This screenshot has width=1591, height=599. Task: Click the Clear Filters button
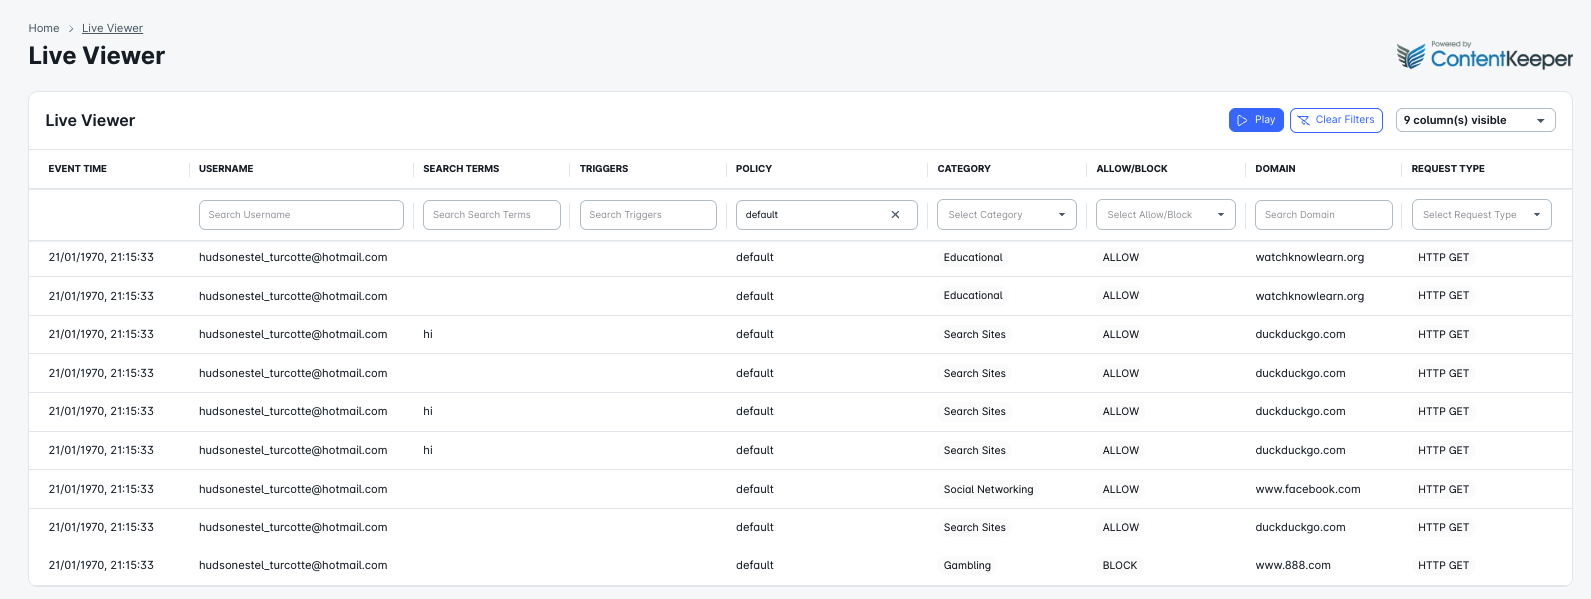click(1336, 120)
